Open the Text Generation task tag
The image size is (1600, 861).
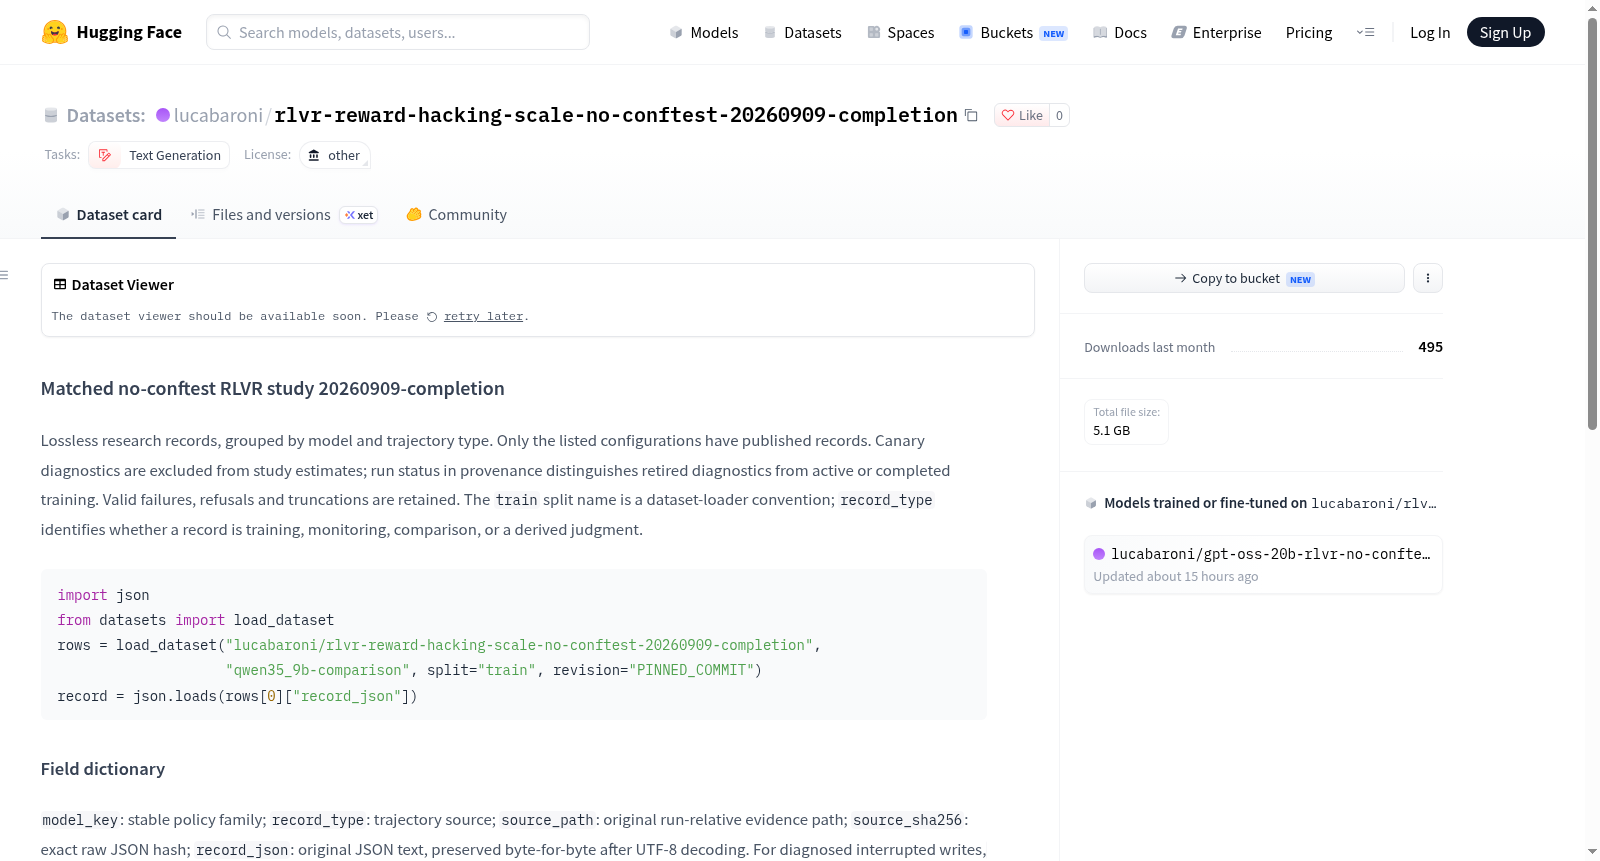(159, 155)
